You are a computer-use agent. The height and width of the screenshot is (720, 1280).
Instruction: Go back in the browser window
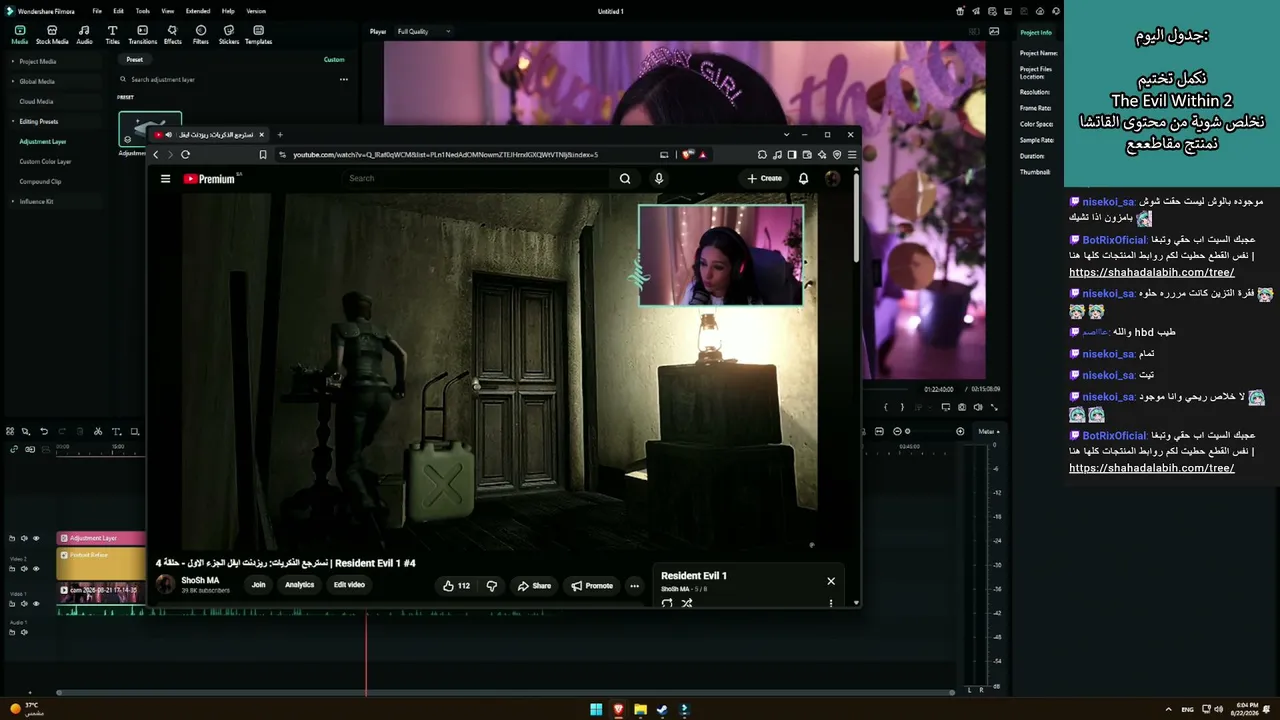click(x=155, y=155)
